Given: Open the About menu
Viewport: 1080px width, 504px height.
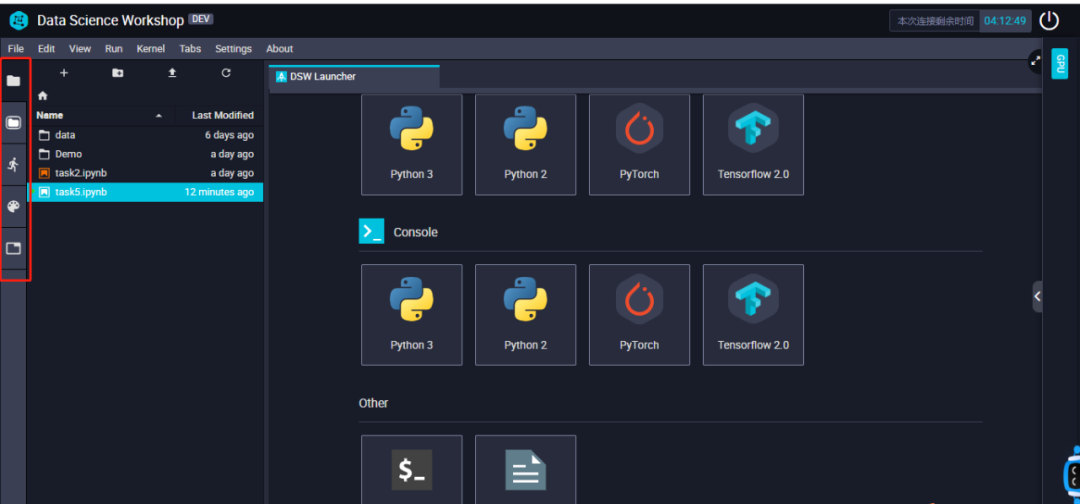Looking at the screenshot, I should coord(280,49).
